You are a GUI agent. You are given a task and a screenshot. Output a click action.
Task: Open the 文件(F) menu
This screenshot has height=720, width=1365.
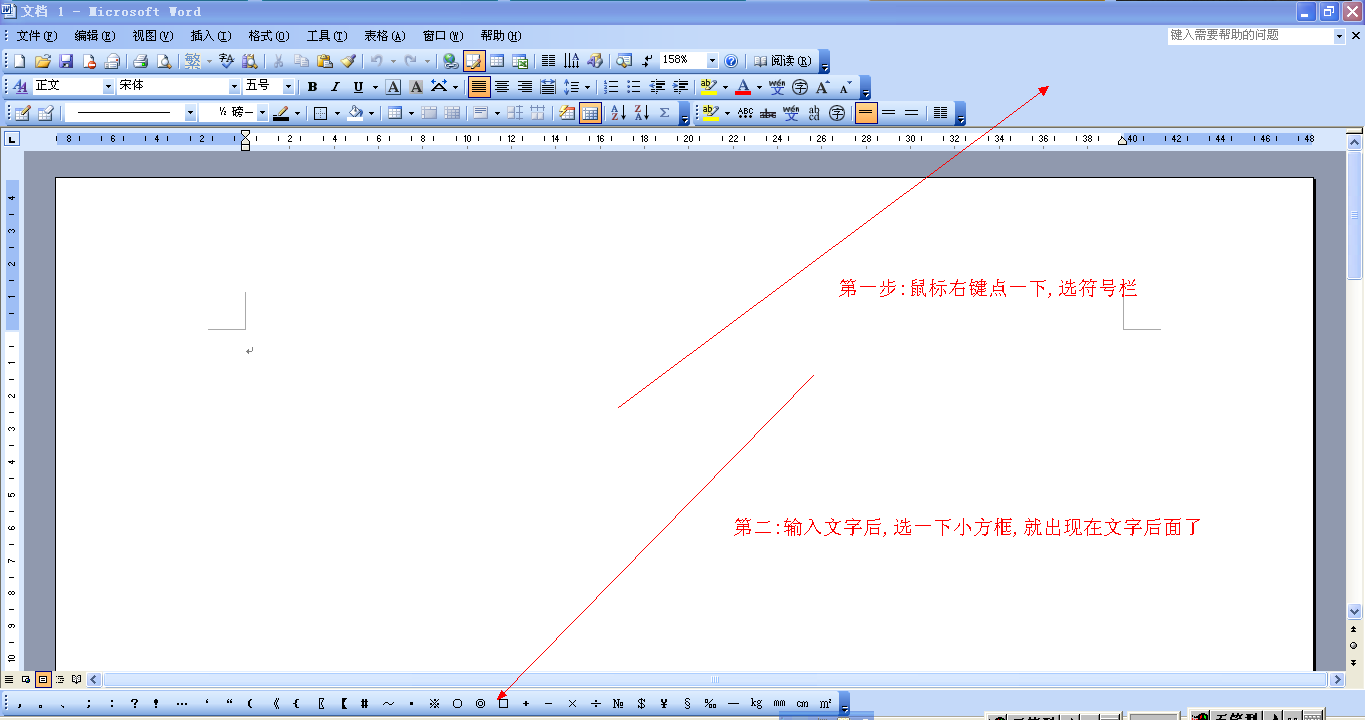[x=37, y=36]
